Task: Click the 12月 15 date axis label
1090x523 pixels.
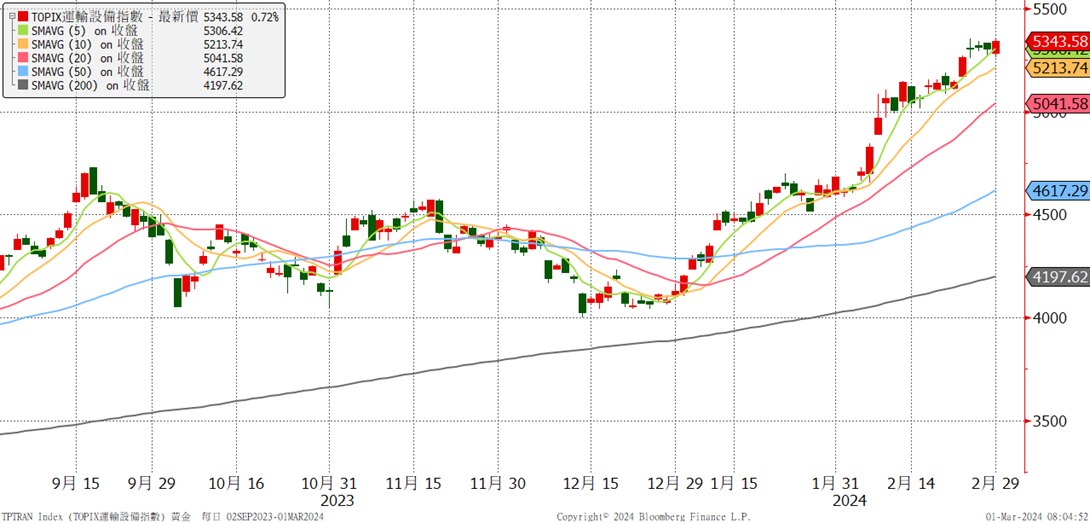Action: click(589, 485)
